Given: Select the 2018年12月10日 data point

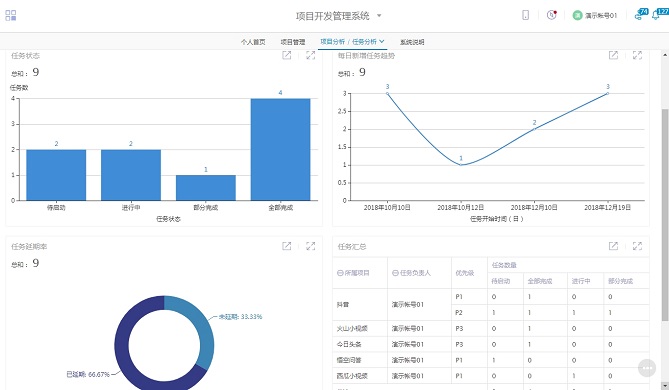Looking at the screenshot, I should [x=534, y=129].
